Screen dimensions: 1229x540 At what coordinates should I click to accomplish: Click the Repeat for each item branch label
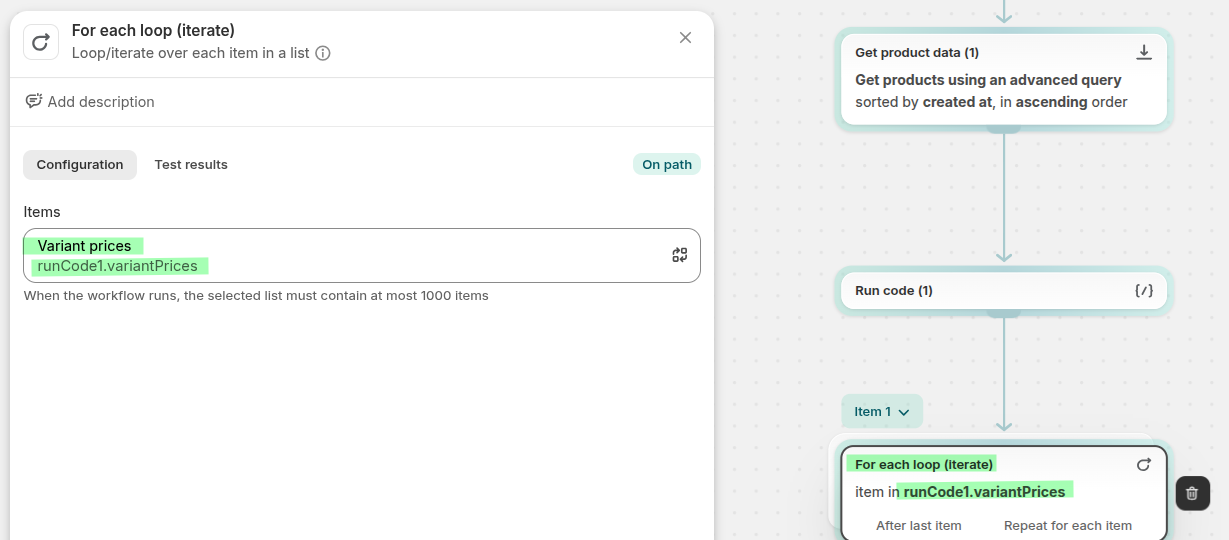[x=1067, y=526]
